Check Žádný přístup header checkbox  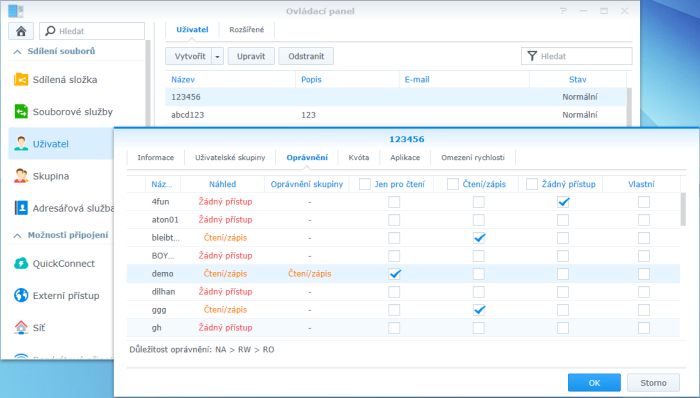(x=532, y=184)
